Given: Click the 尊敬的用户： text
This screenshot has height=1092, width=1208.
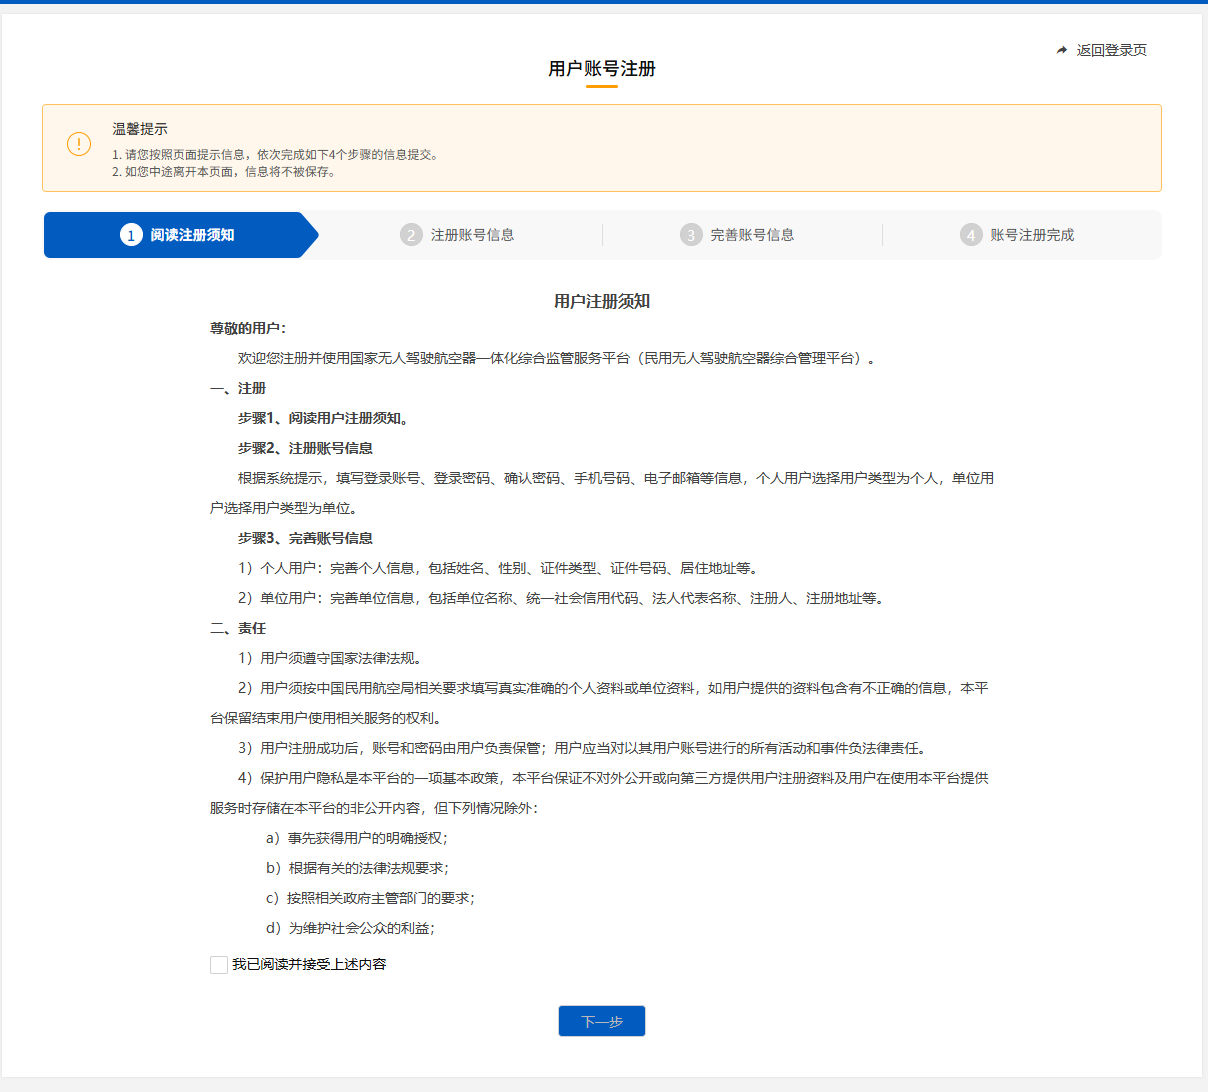Looking at the screenshot, I should pyautogui.click(x=248, y=328).
